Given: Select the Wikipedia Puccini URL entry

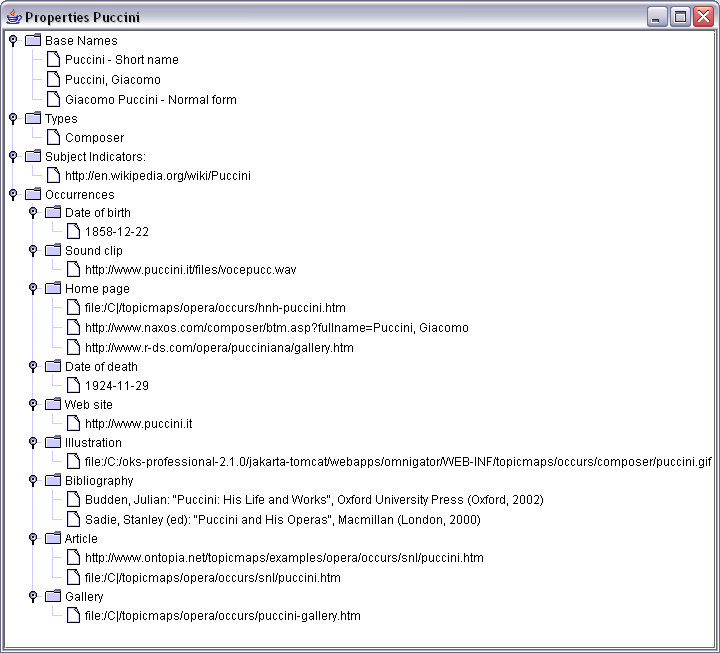Looking at the screenshot, I should tap(157, 176).
